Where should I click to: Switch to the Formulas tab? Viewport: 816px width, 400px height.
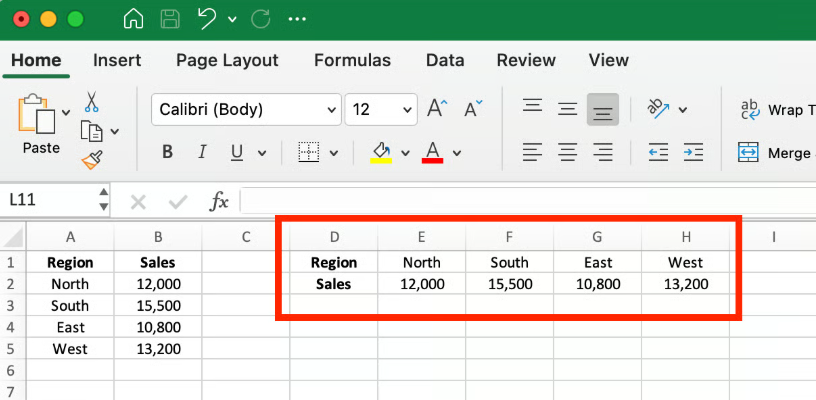point(352,60)
